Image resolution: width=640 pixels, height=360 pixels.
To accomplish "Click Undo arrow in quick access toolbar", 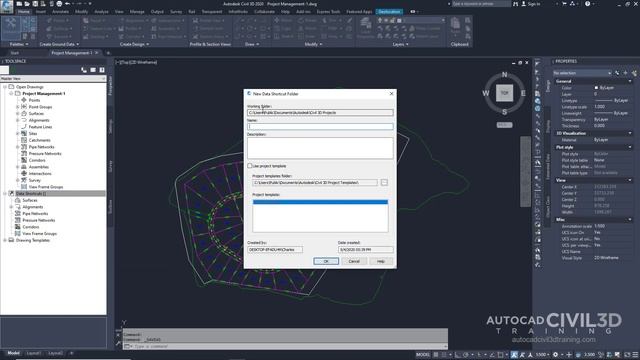I will tap(68, 4).
